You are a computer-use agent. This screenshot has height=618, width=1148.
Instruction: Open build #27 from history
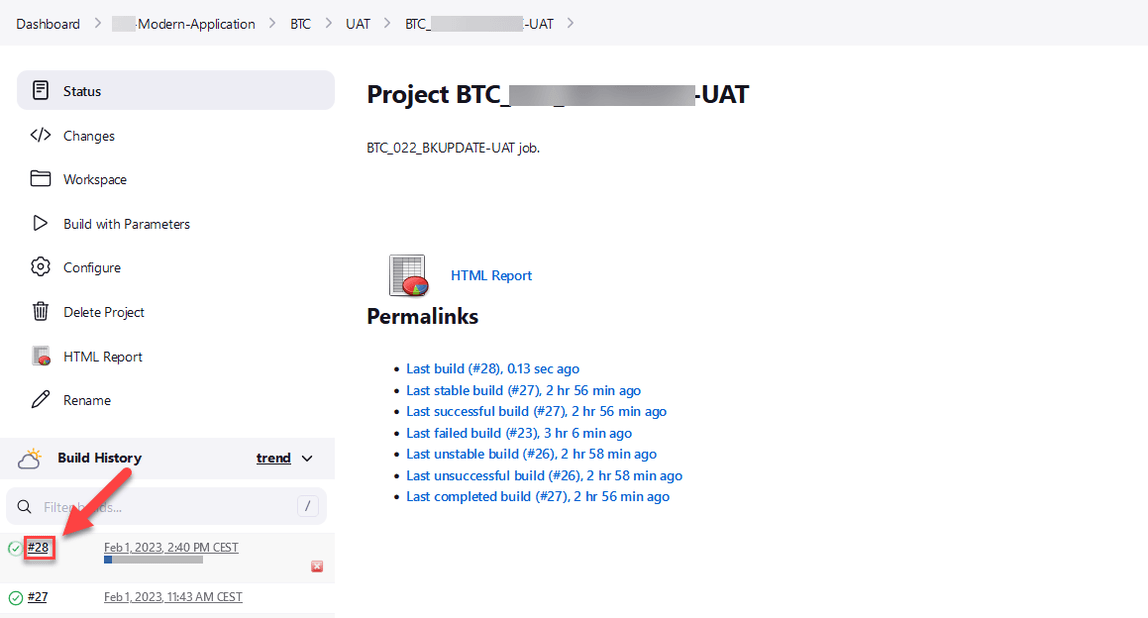(x=38, y=597)
